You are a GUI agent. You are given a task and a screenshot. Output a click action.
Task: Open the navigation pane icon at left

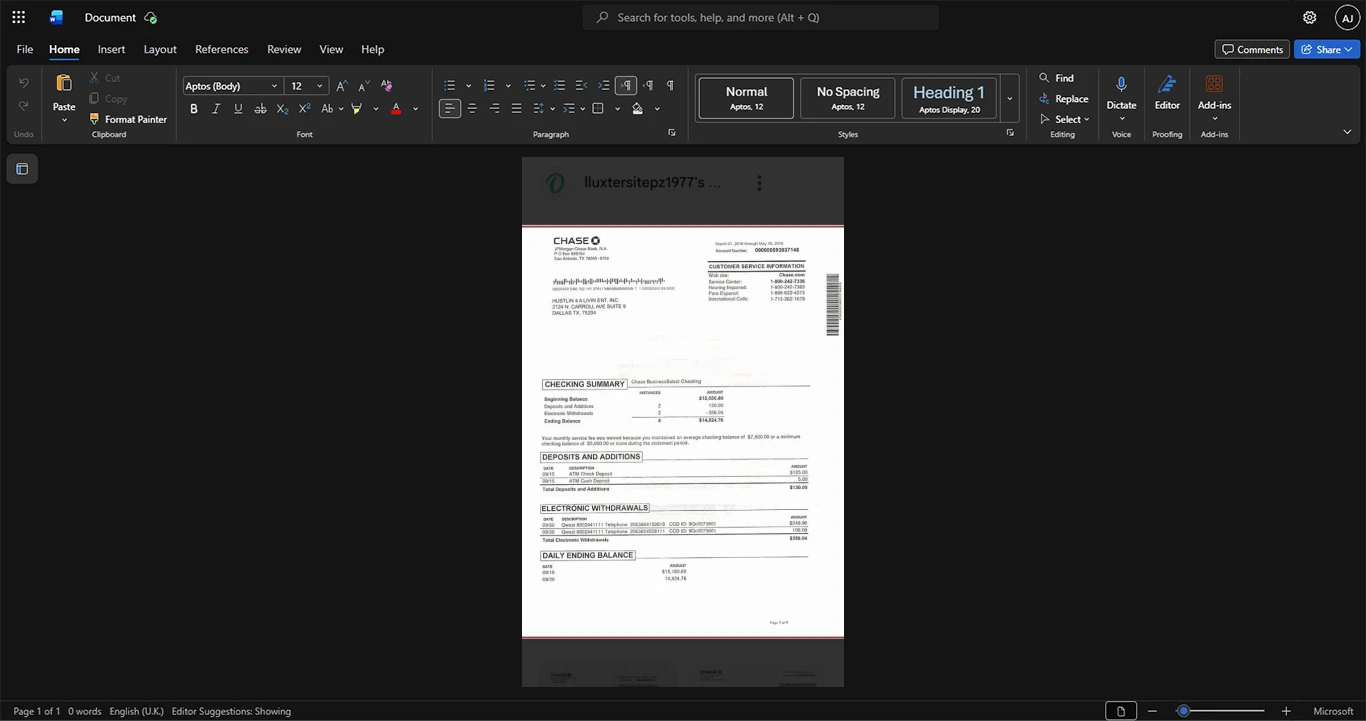[x=22, y=169]
